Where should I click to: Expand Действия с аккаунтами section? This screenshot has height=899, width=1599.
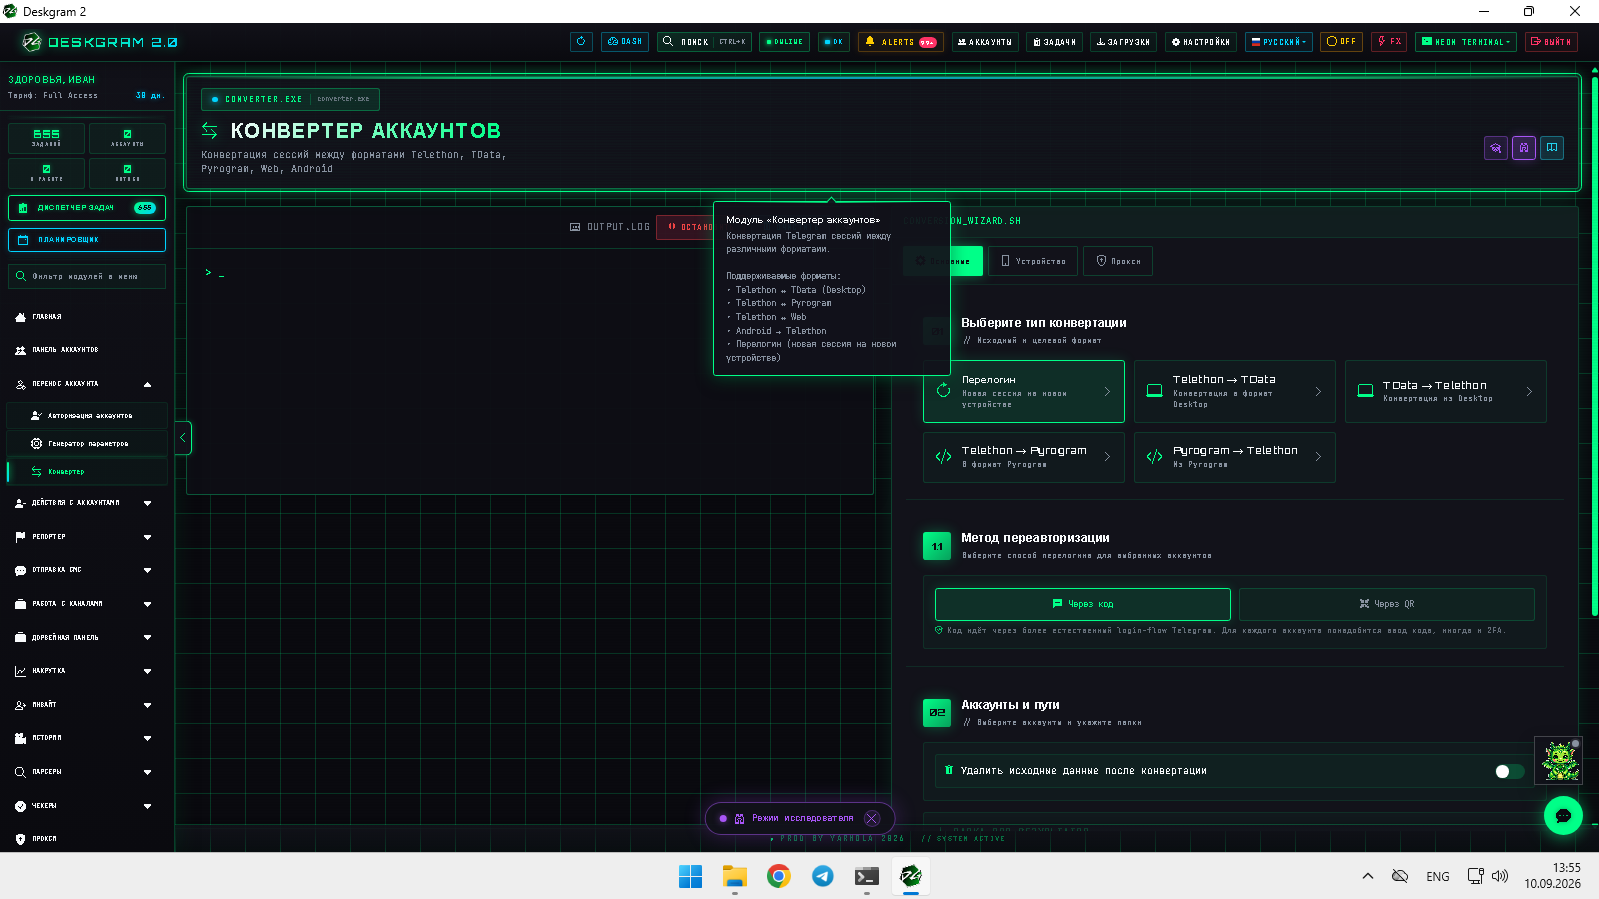point(85,503)
